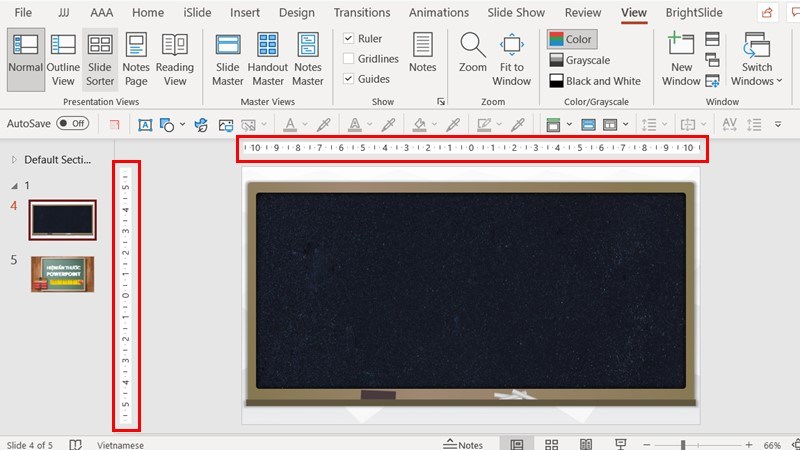Collapse the Default Section group
This screenshot has width=800, height=450.
click(x=13, y=160)
